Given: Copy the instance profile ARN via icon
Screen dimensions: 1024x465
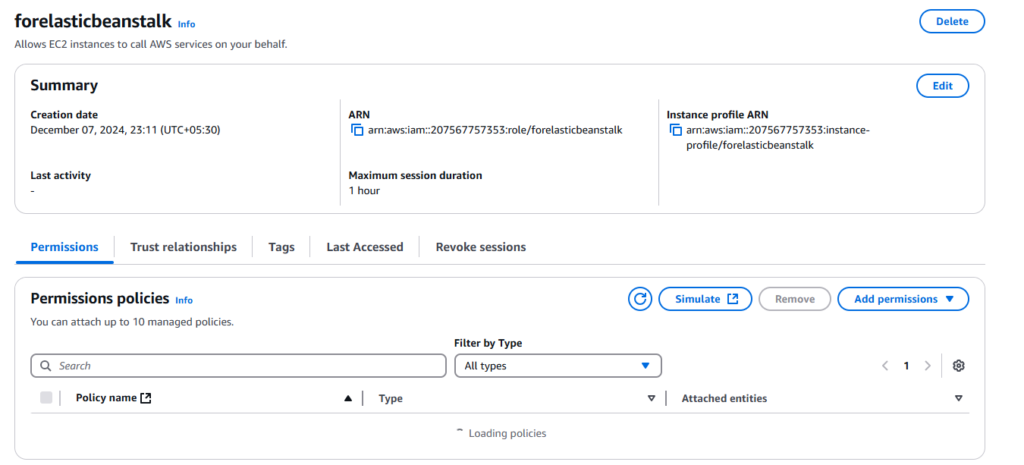Looking at the screenshot, I should pos(676,130).
